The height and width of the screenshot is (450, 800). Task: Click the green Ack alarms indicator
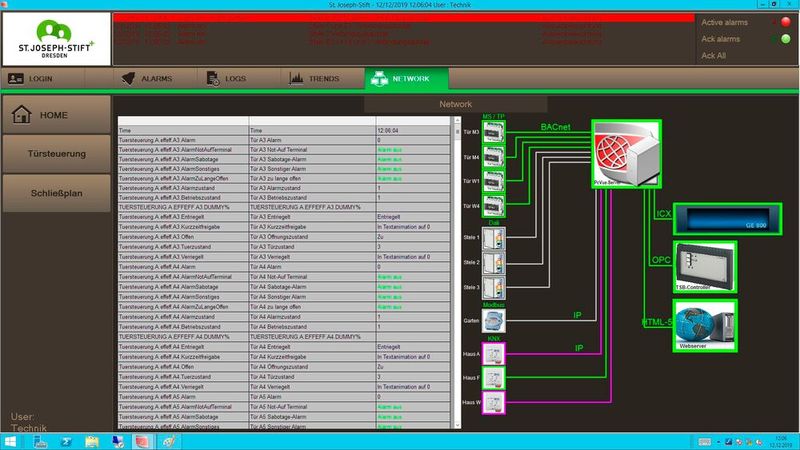(772, 39)
